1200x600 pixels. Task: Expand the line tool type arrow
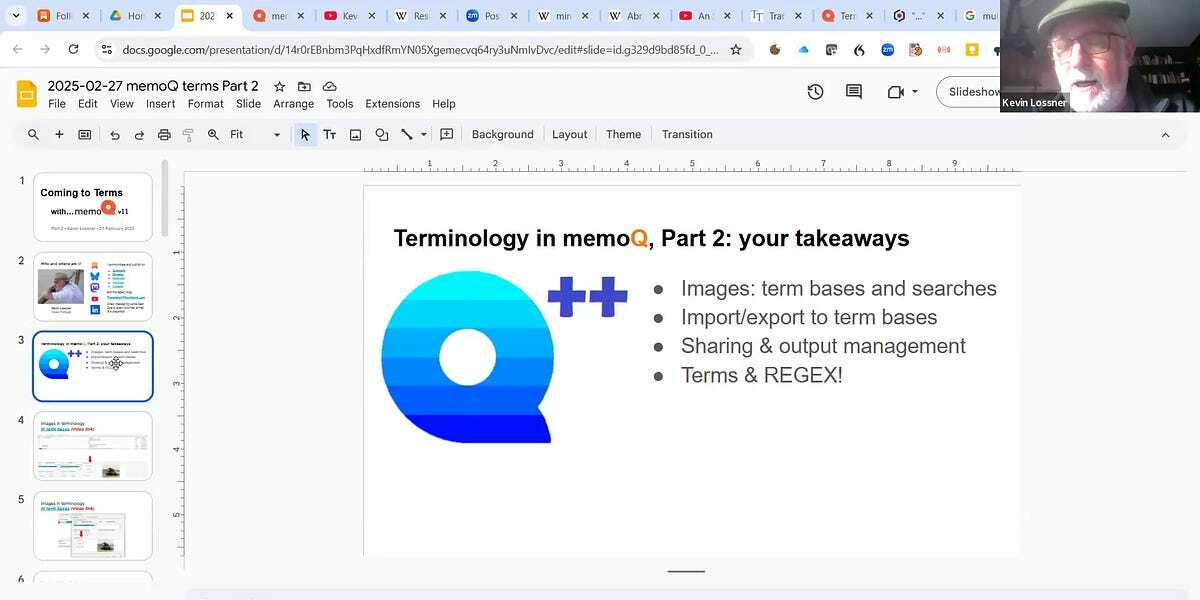click(424, 134)
